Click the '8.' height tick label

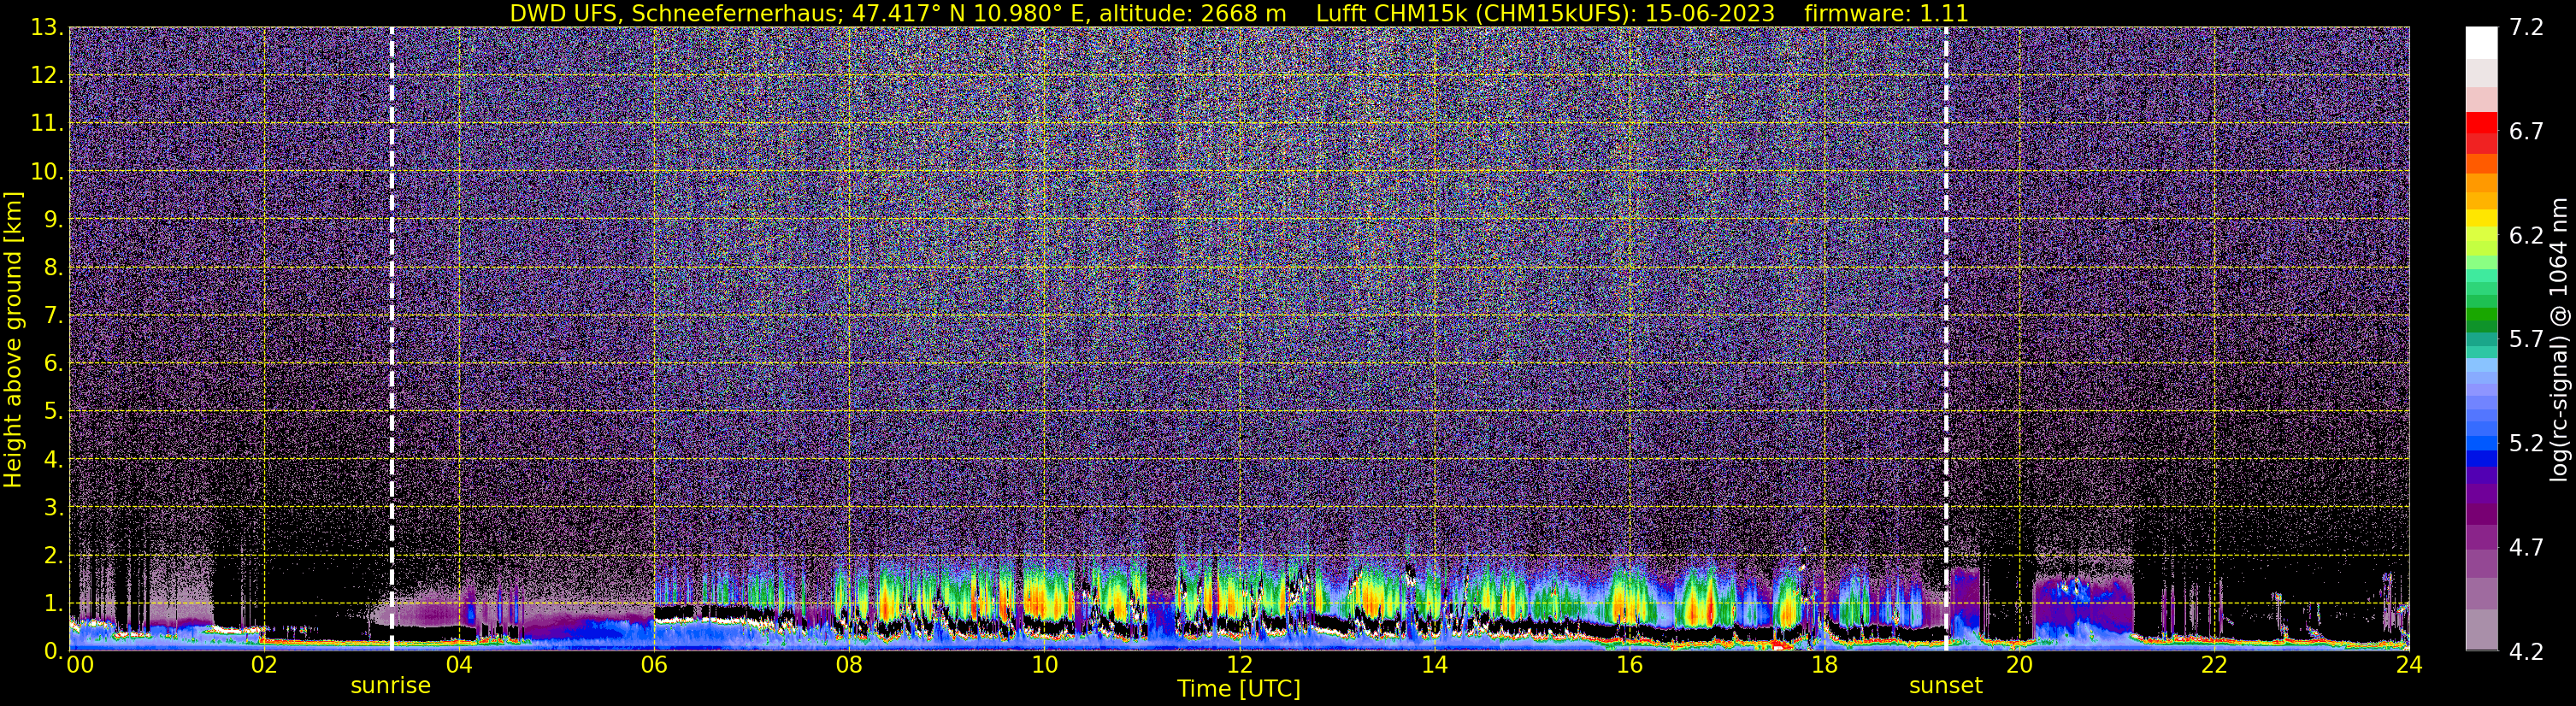tap(52, 268)
